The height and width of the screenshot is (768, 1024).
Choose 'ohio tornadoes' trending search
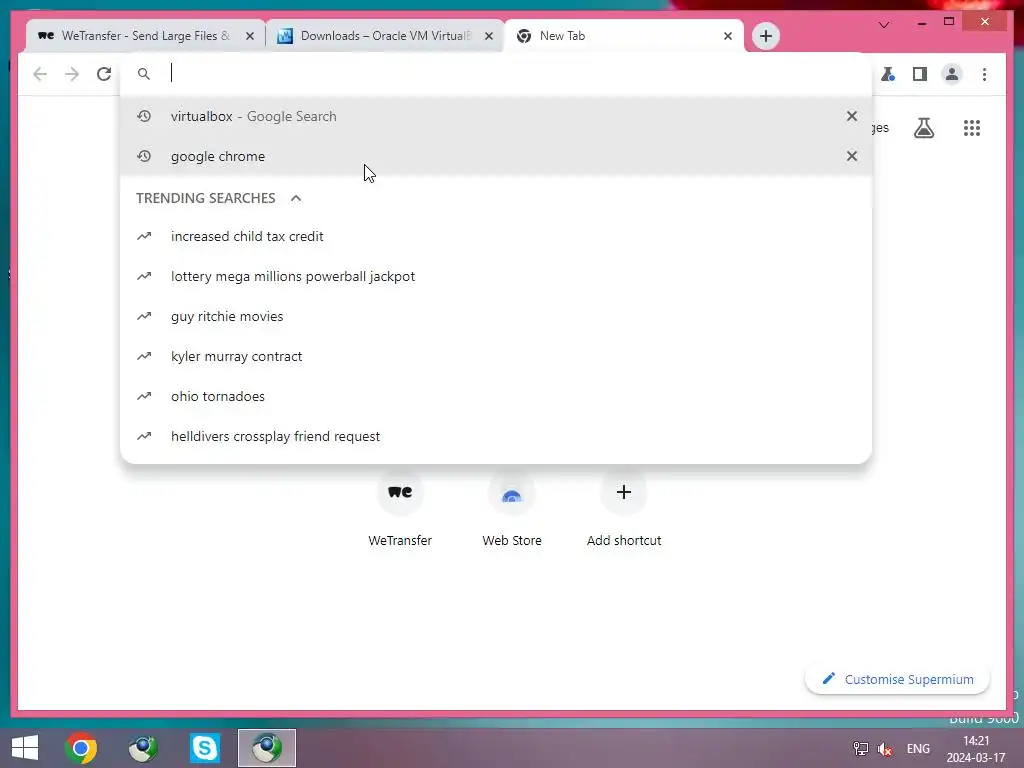[496, 396]
